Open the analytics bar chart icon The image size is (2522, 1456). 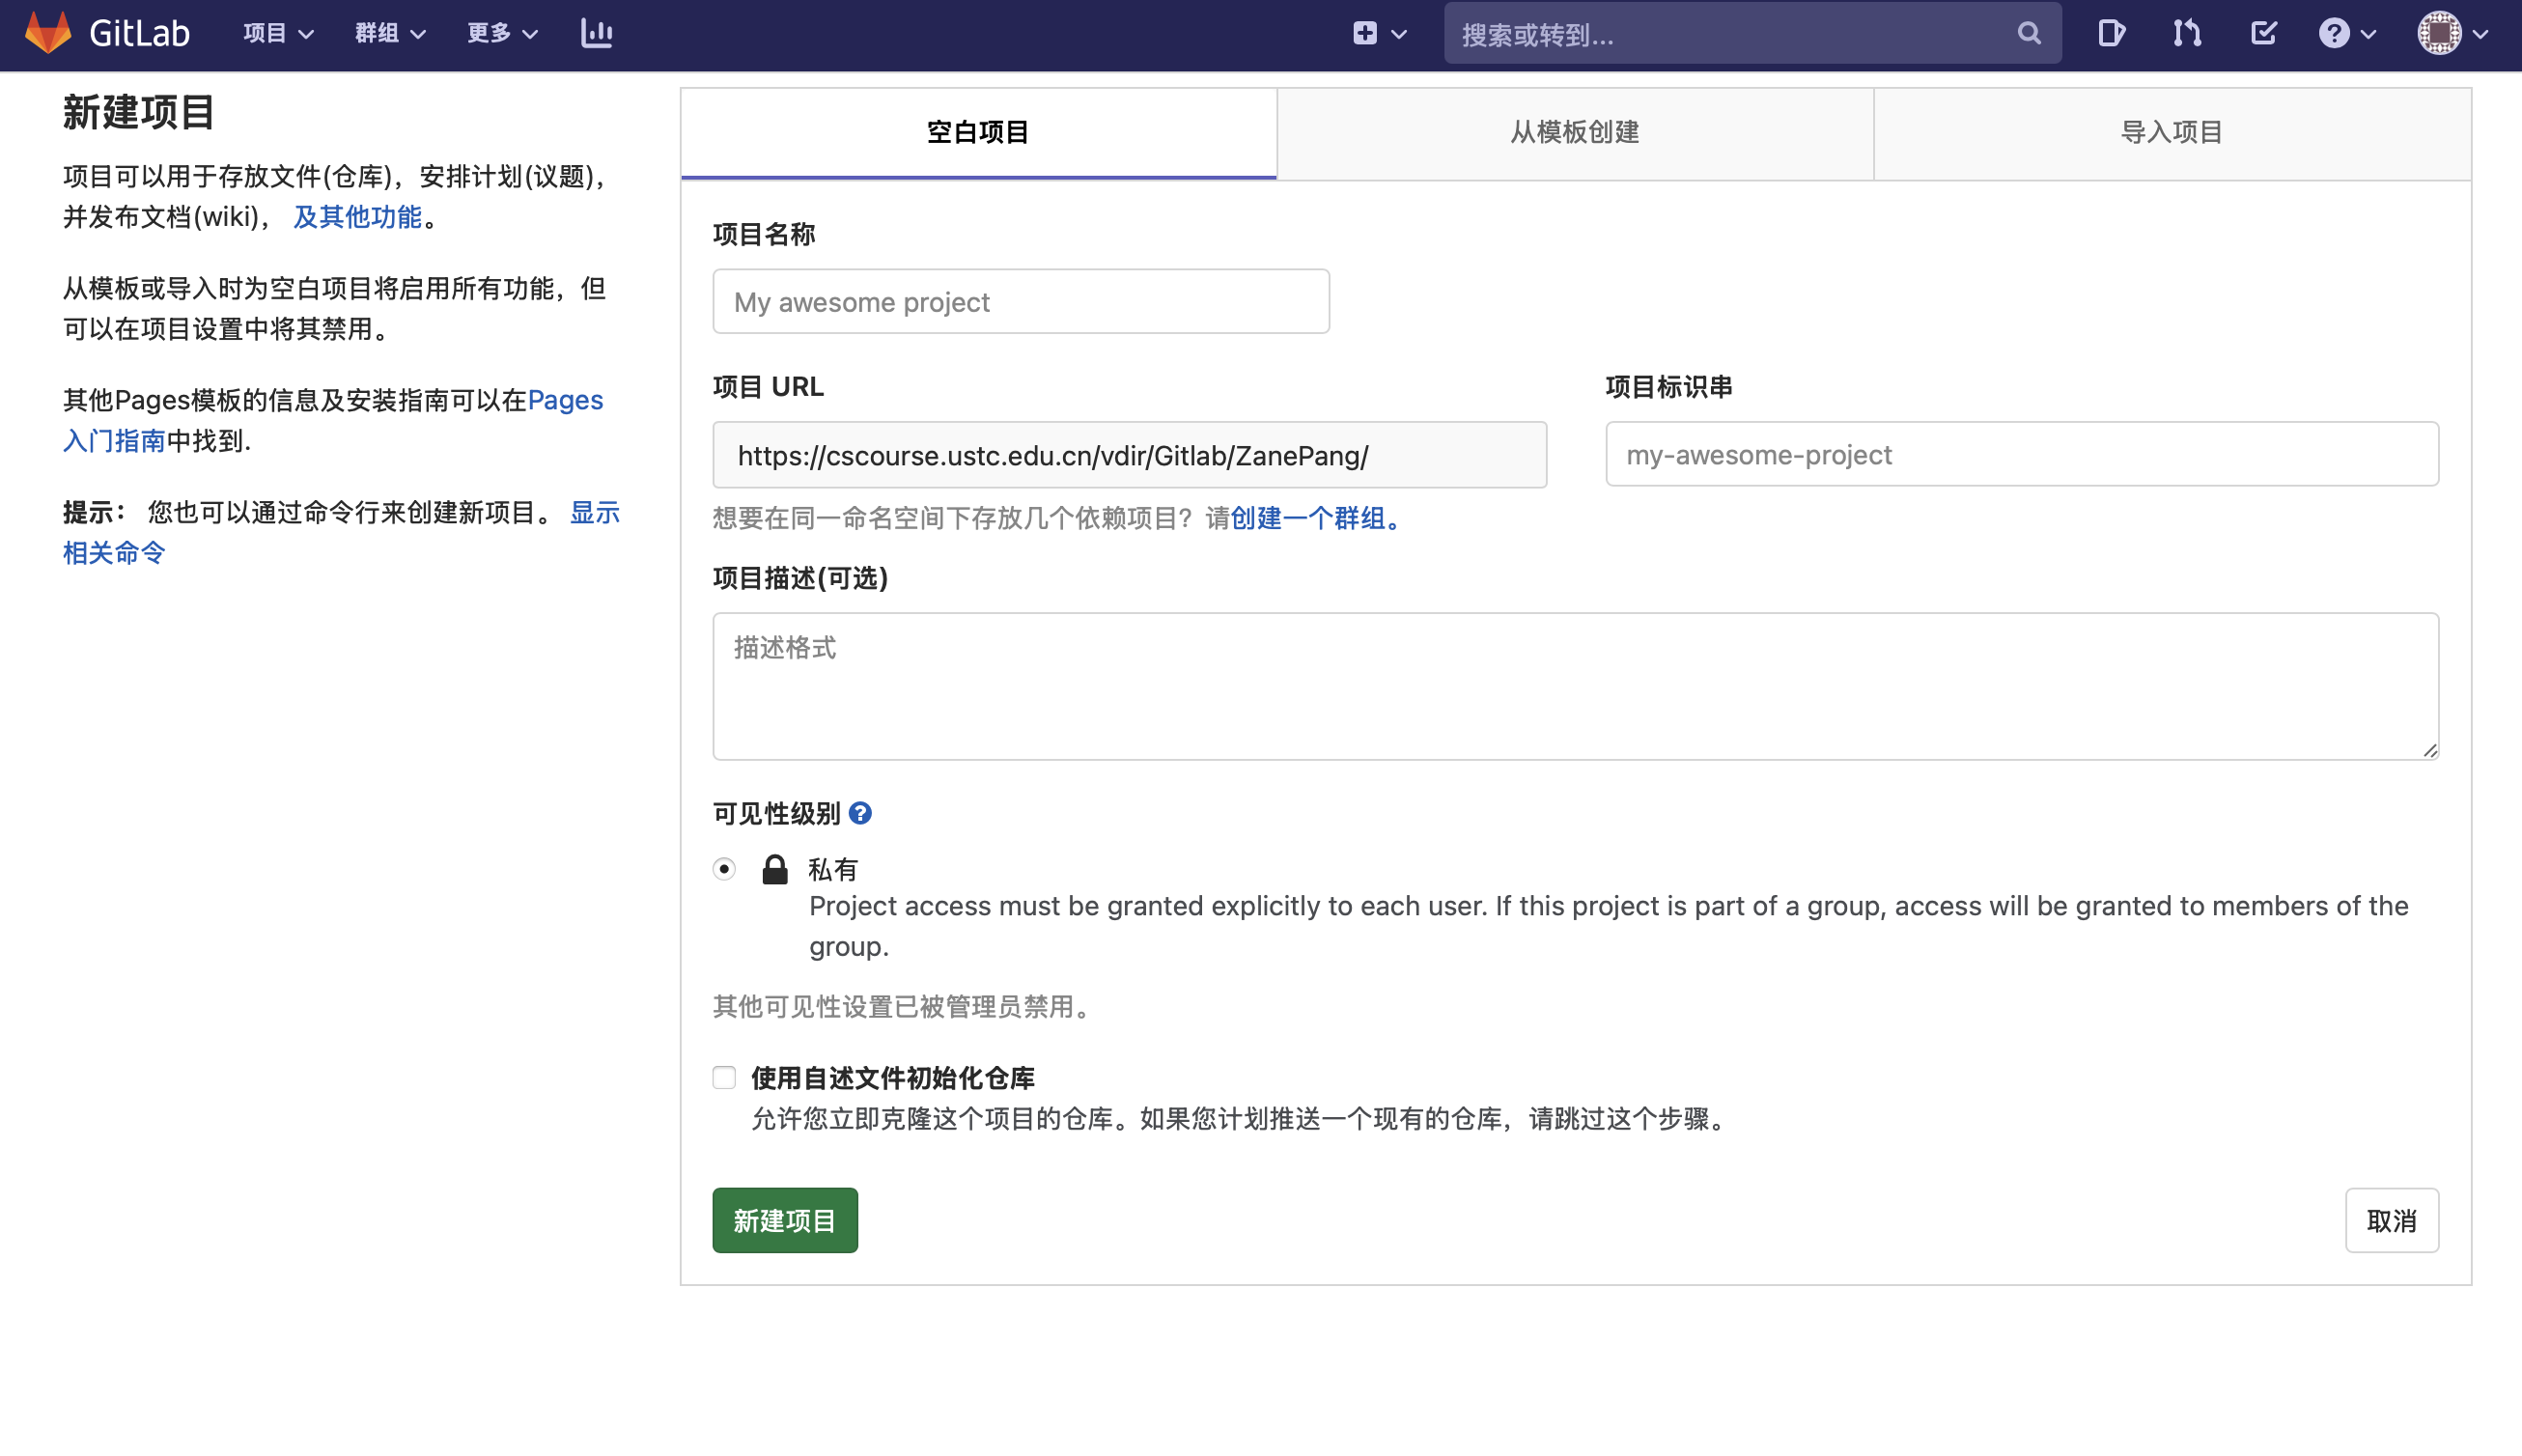(596, 33)
